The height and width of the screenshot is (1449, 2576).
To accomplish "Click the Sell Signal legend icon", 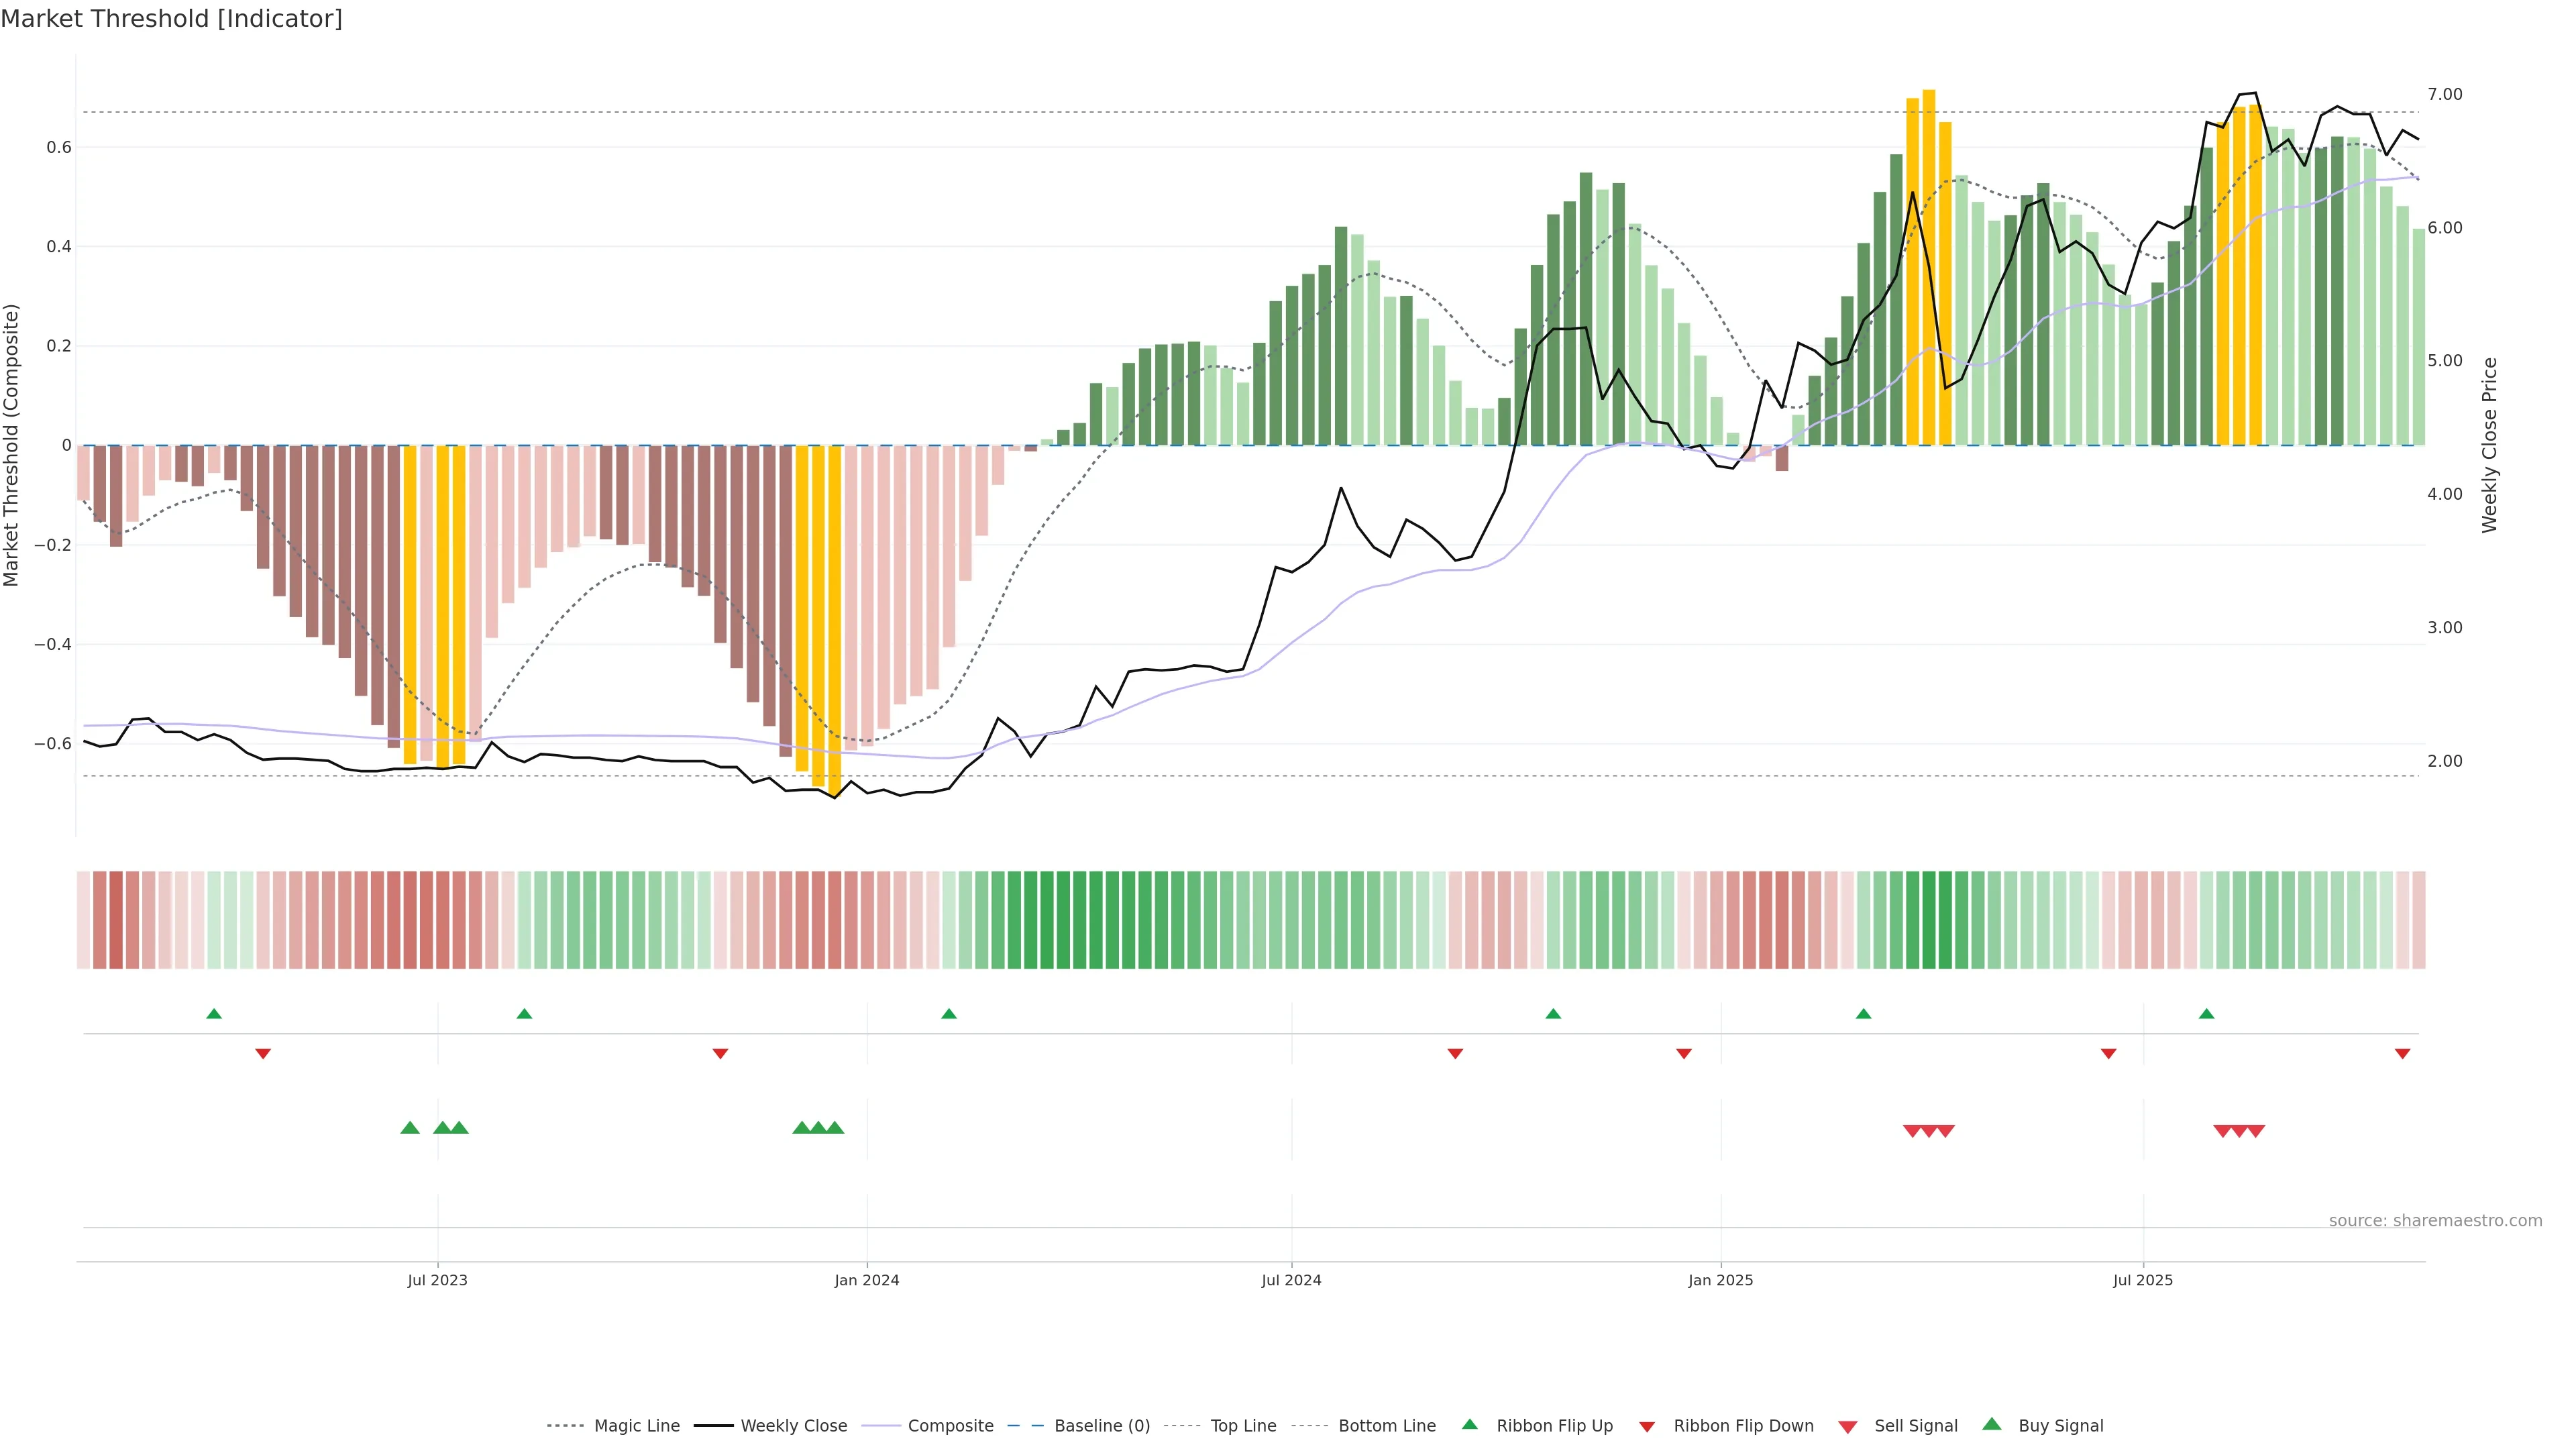I will click(x=1847, y=1427).
